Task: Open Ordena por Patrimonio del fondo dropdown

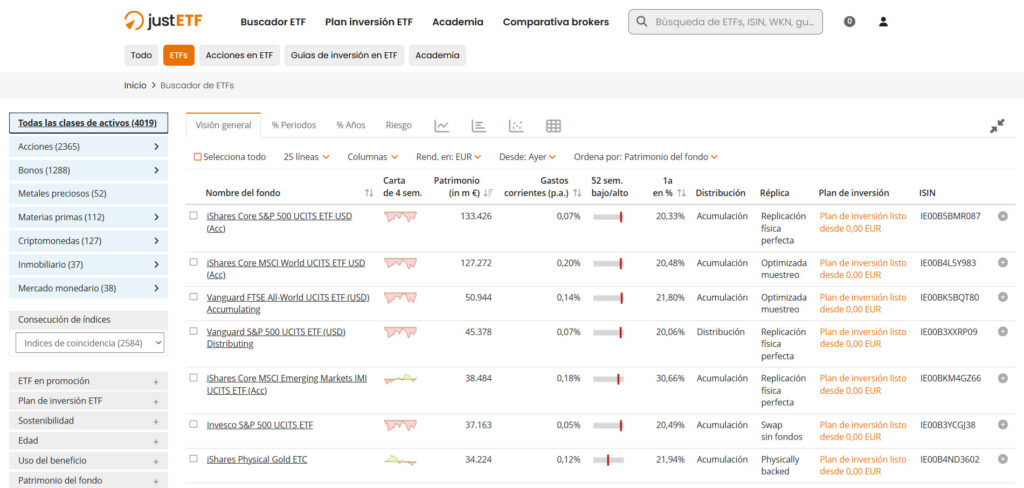Action: pos(646,157)
